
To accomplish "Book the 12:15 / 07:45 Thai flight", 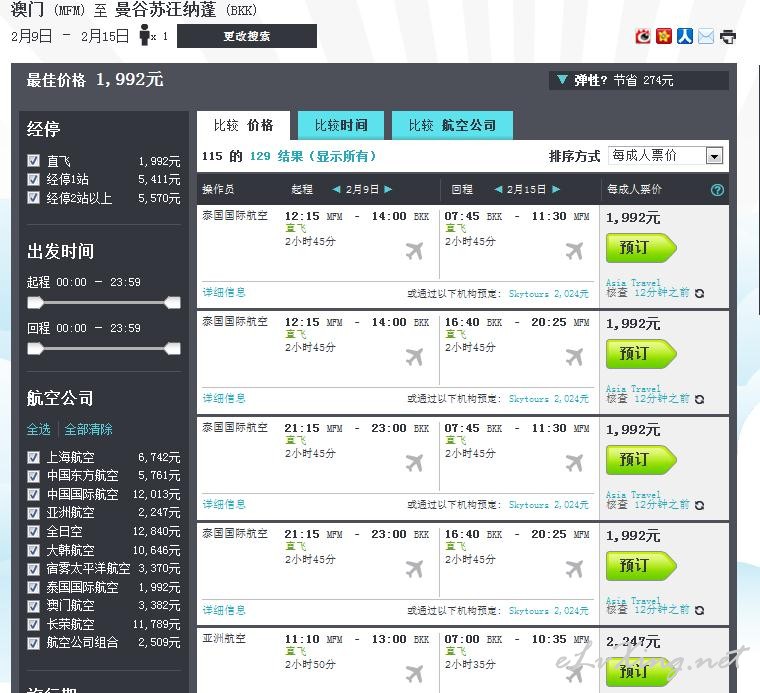I will pyautogui.click(x=641, y=248).
